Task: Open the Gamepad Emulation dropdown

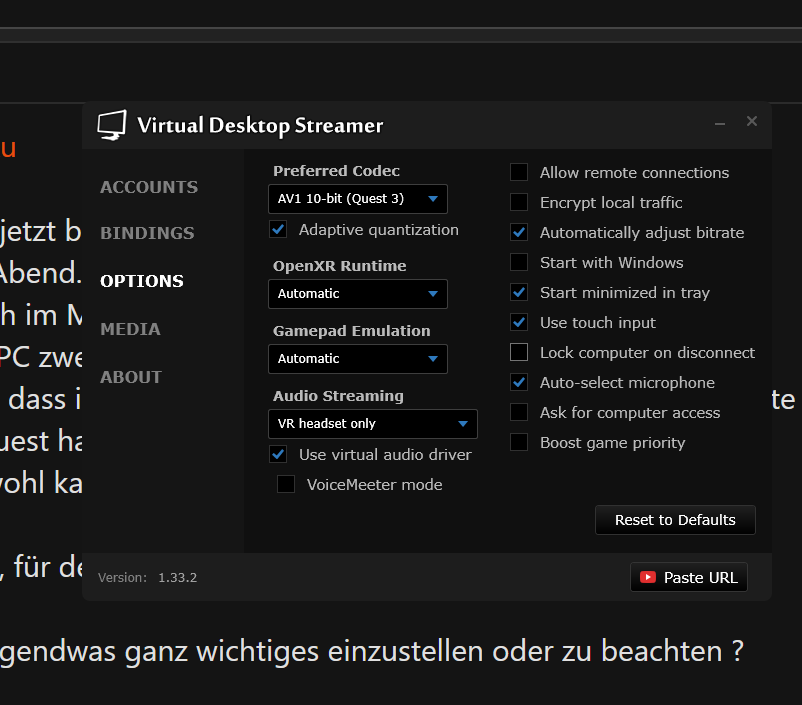Action: (x=358, y=359)
